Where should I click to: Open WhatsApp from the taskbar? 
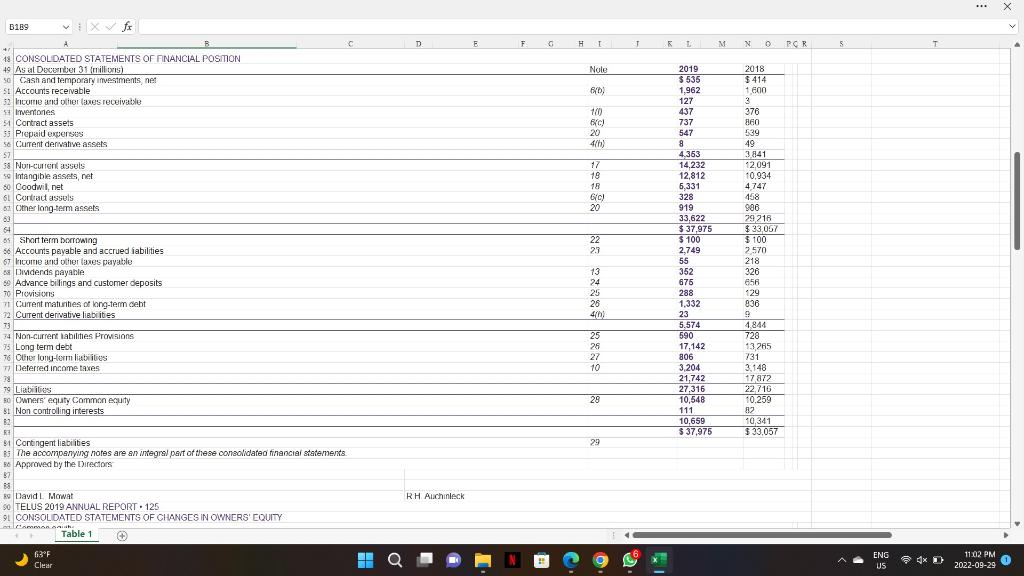(630, 560)
